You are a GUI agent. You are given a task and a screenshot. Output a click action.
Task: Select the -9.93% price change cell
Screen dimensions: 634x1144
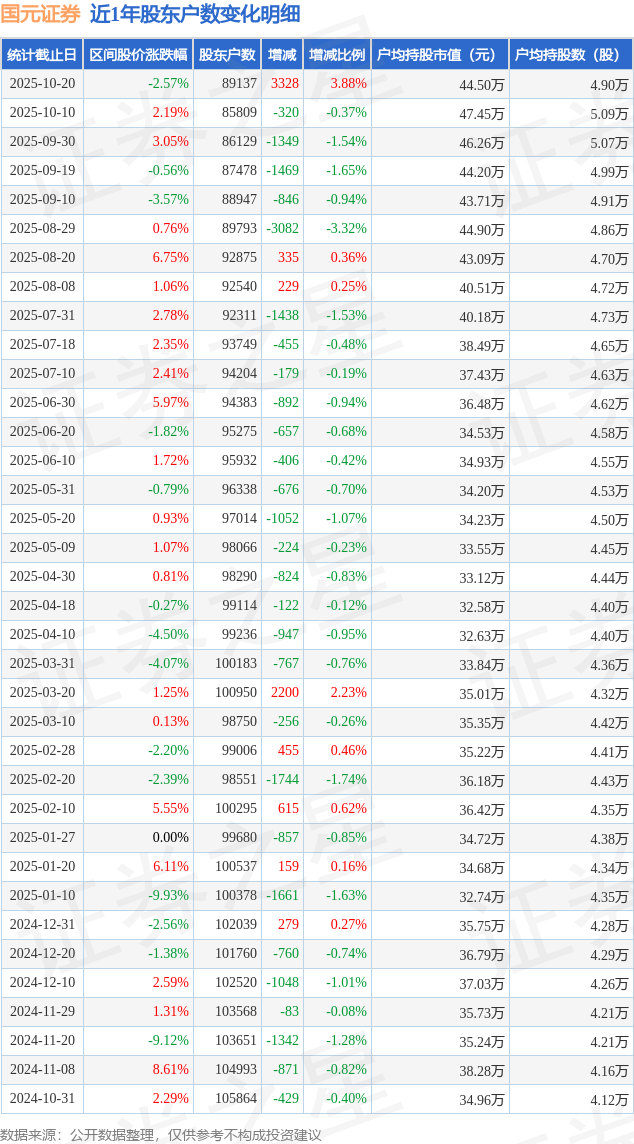pyautogui.click(x=167, y=896)
